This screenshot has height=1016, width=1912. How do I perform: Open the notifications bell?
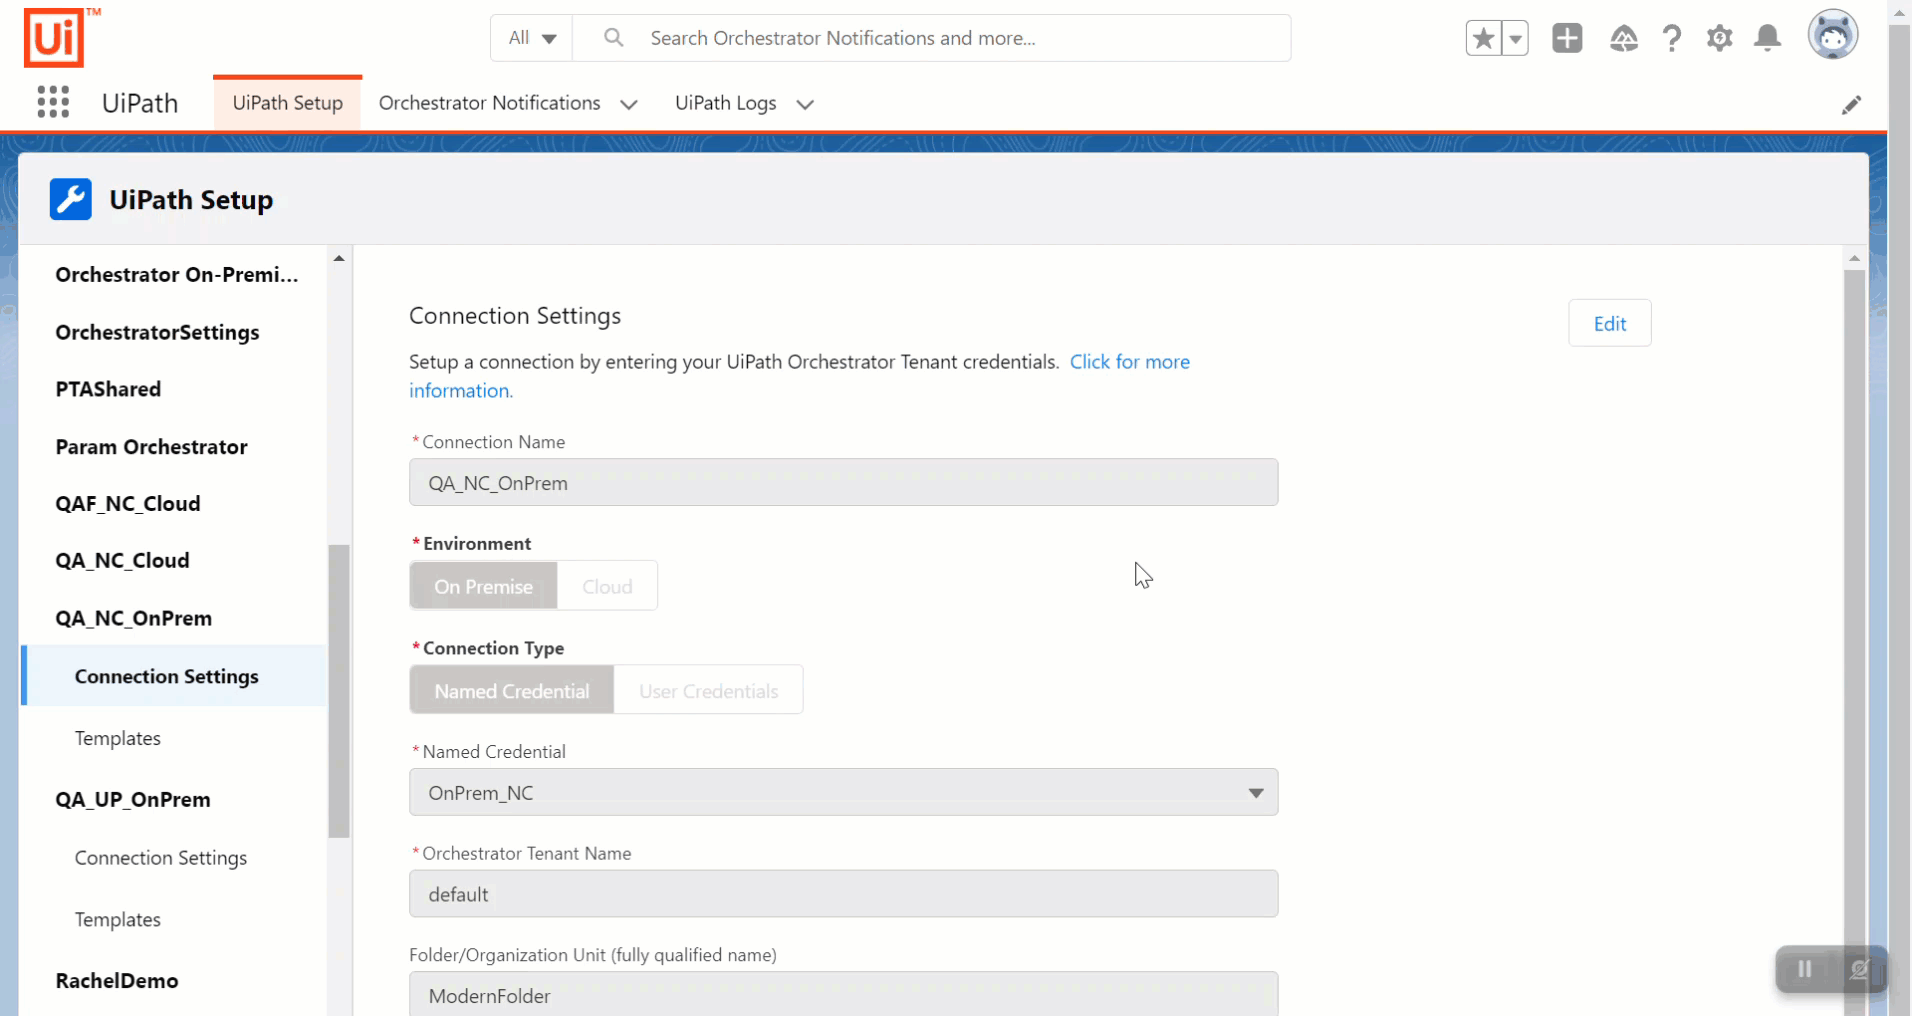(x=1767, y=39)
